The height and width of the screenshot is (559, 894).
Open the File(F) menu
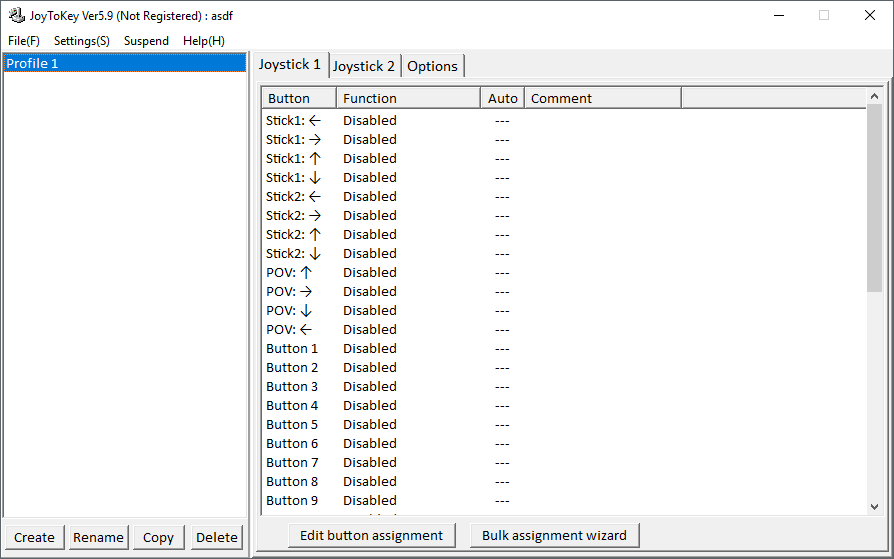coord(24,41)
